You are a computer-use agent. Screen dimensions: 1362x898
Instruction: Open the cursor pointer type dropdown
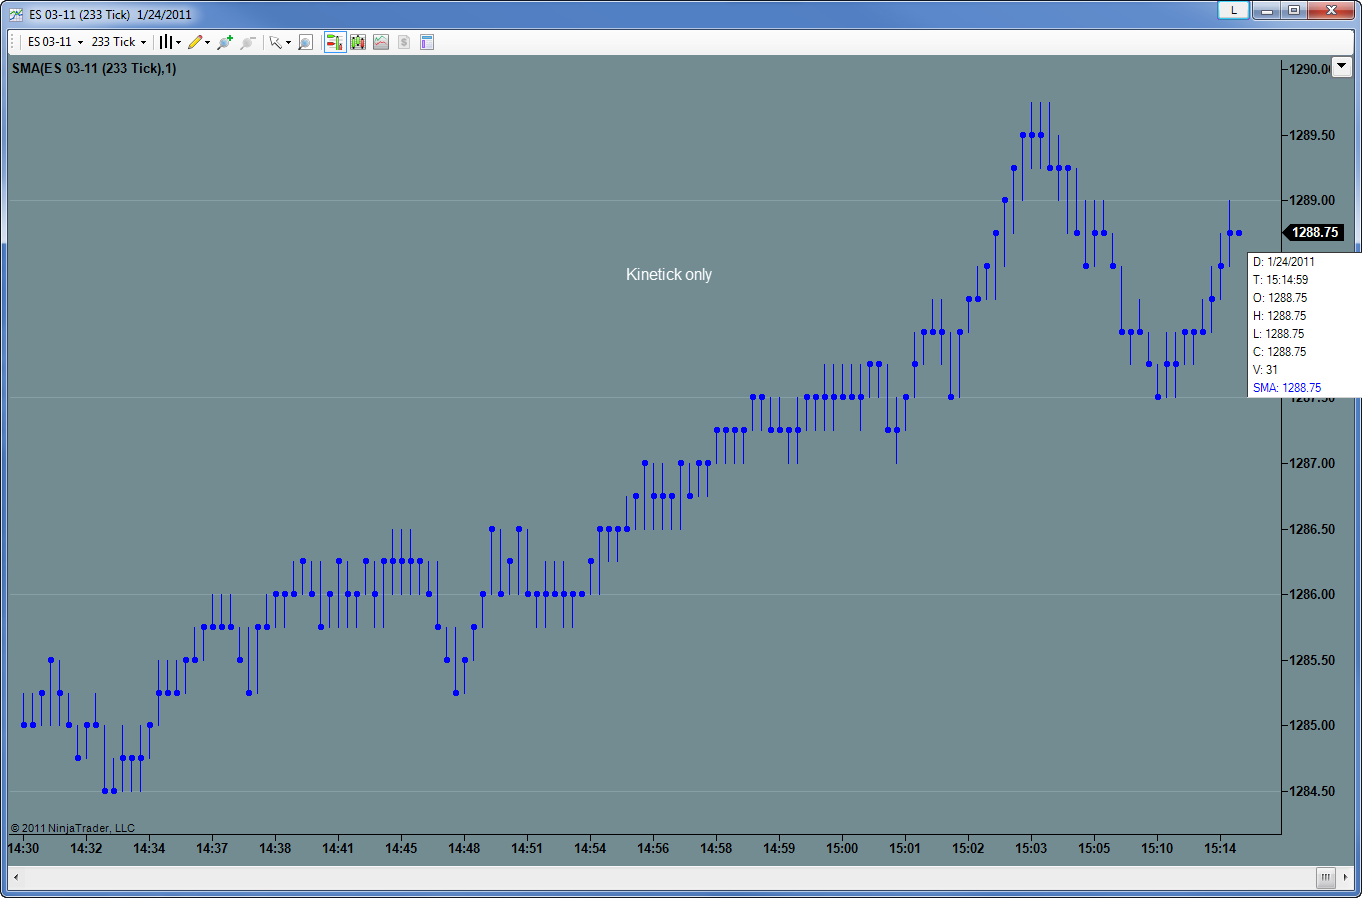[x=280, y=42]
